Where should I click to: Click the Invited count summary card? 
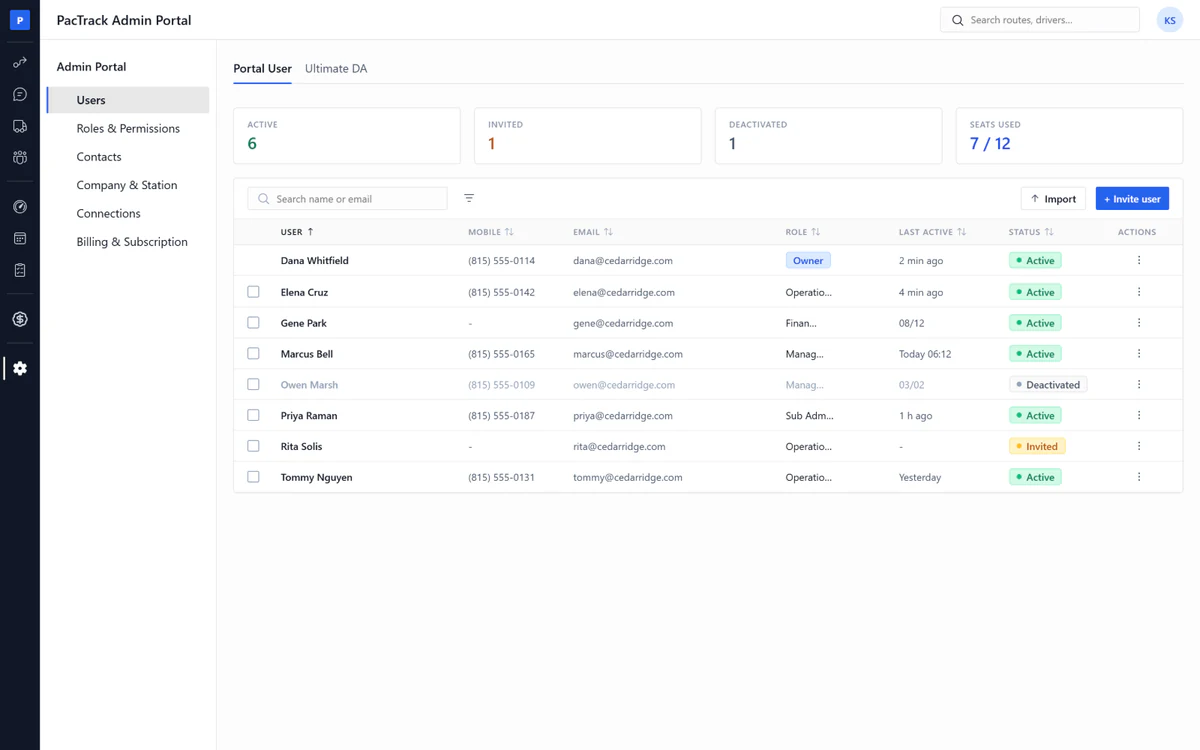[587, 136]
